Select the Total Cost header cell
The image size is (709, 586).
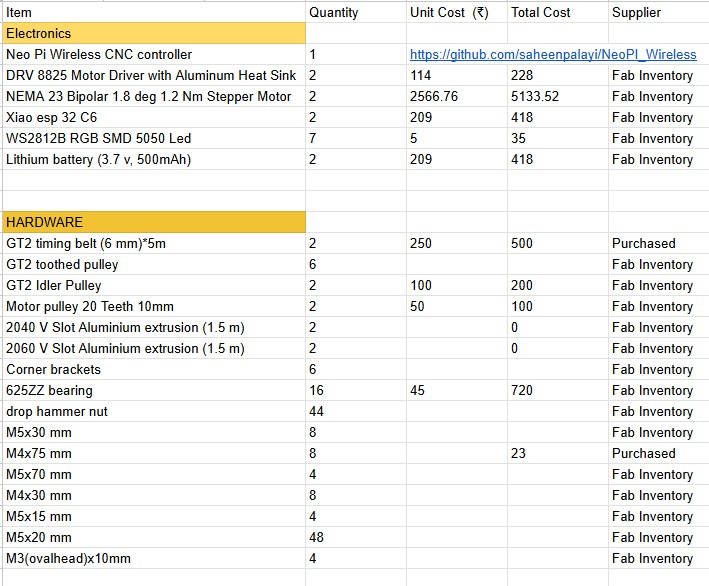point(558,12)
